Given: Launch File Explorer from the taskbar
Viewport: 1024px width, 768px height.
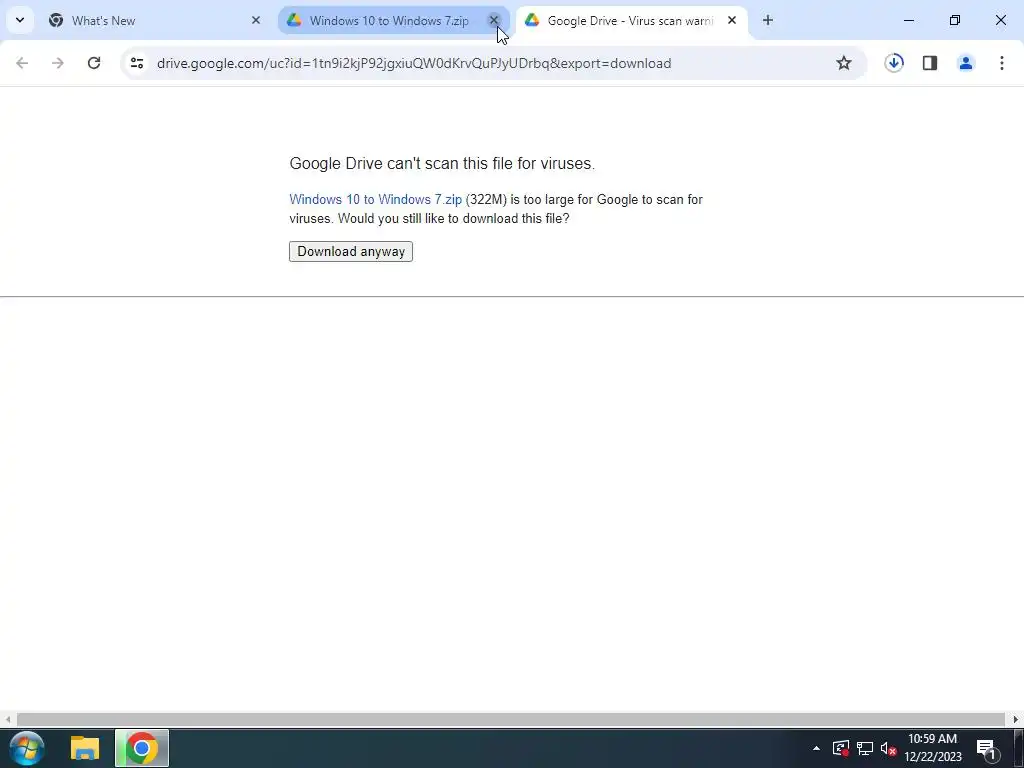Looking at the screenshot, I should point(85,748).
